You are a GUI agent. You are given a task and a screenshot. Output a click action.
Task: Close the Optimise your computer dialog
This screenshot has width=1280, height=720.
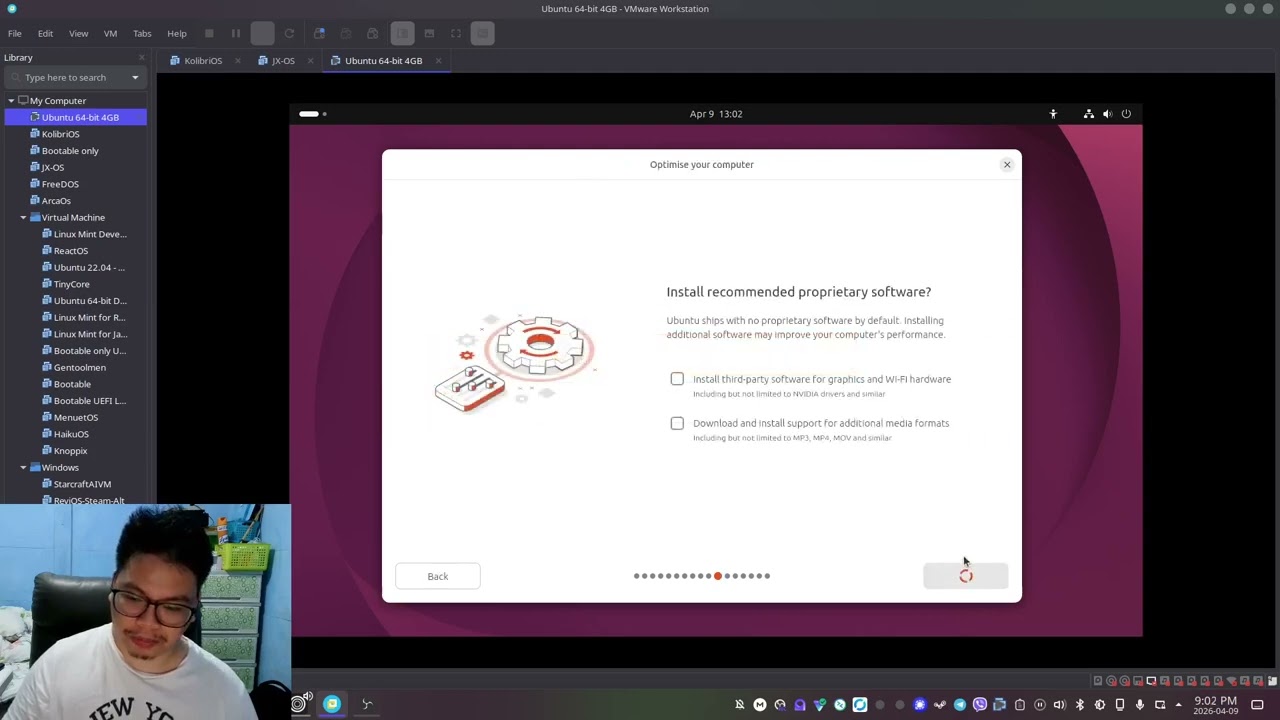coord(1007,165)
